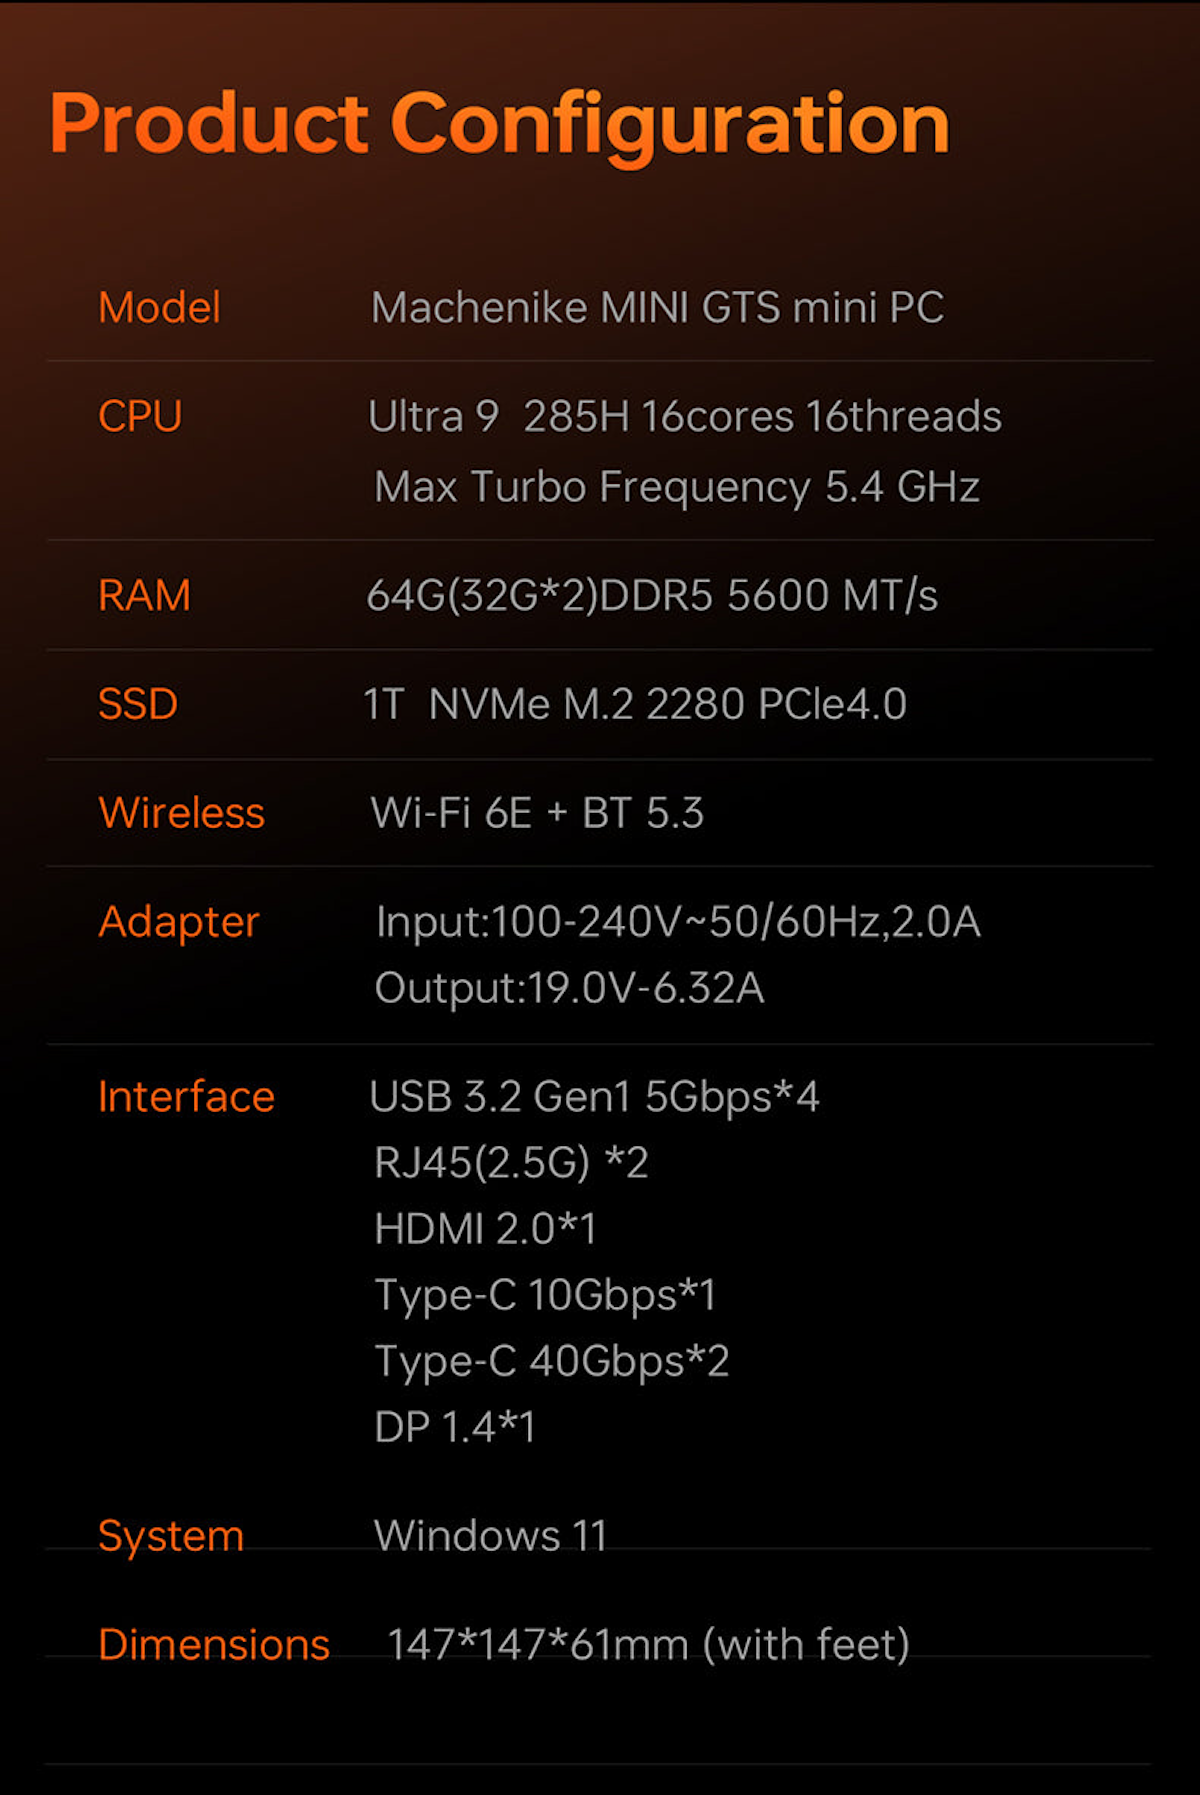Image resolution: width=1200 pixels, height=1795 pixels.
Task: Select the 1T NVMe M.2 2280 value
Action: click(x=634, y=704)
